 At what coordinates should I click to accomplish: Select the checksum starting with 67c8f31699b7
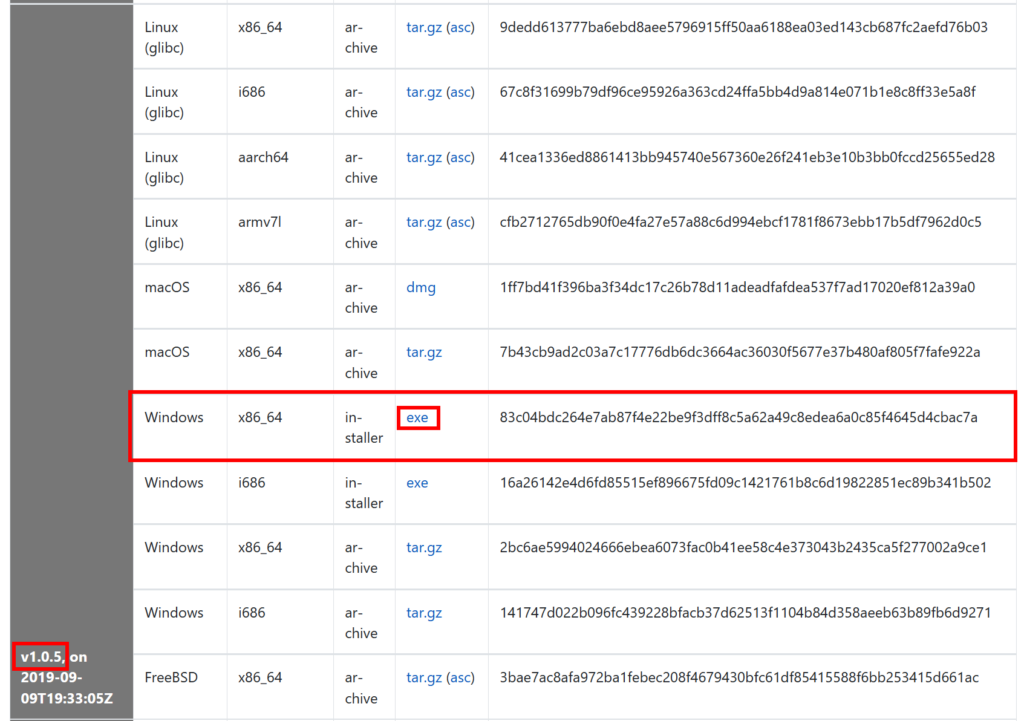pos(737,92)
